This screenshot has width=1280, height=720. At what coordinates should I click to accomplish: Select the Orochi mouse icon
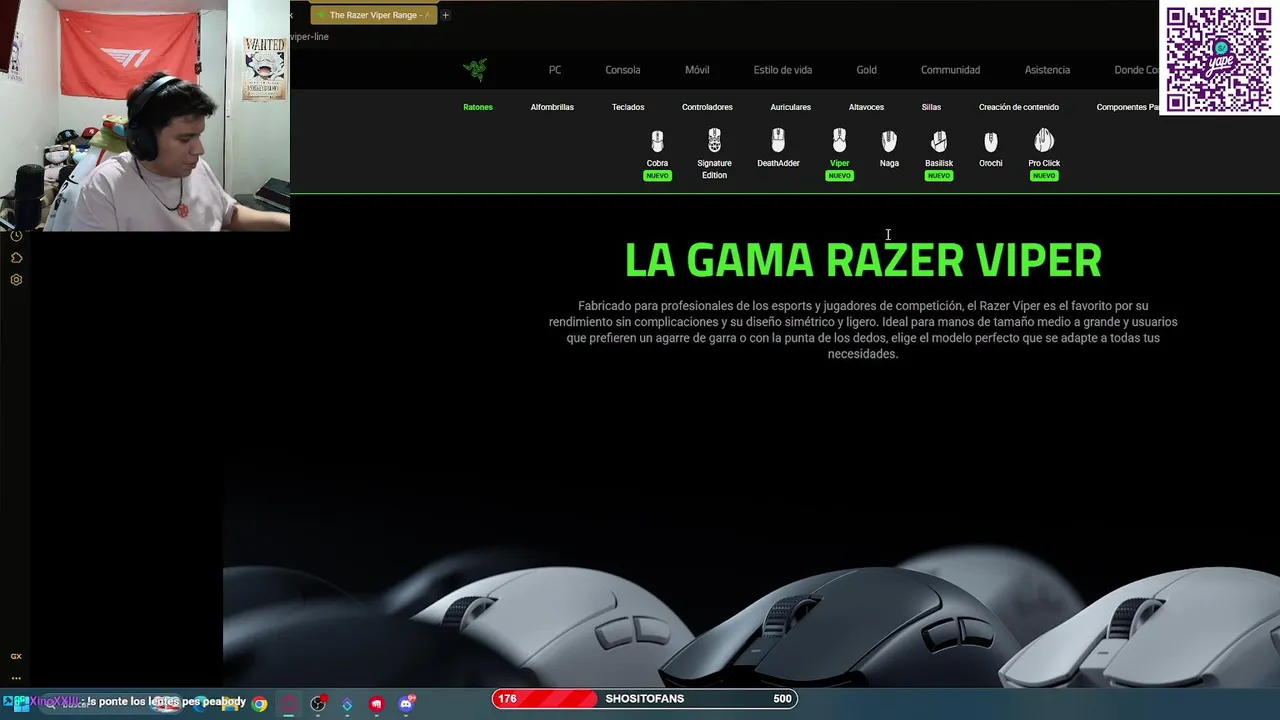point(990,141)
